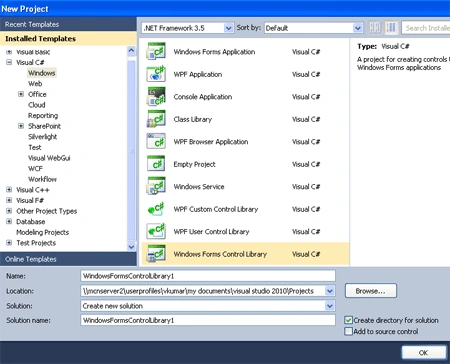Viewport: 450px width, 364px height.
Task: Open Online Templates section
Action: coord(68,259)
